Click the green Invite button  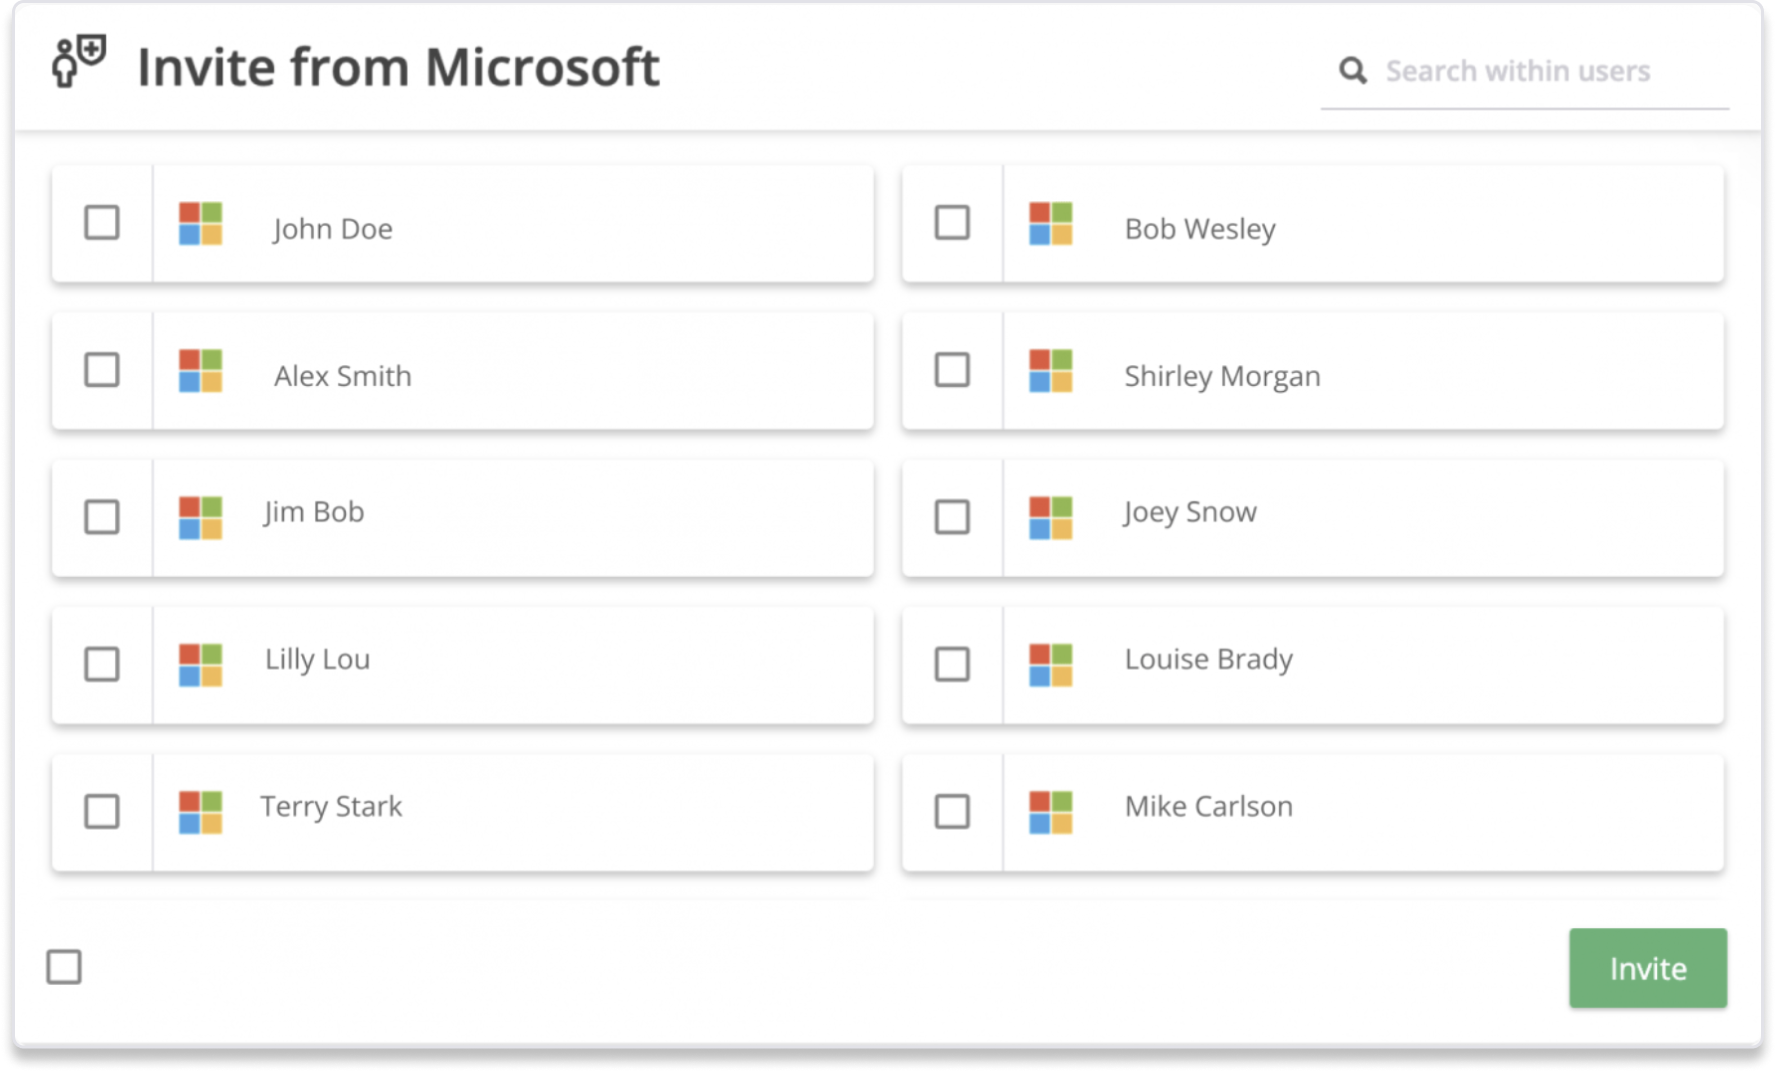1647,968
